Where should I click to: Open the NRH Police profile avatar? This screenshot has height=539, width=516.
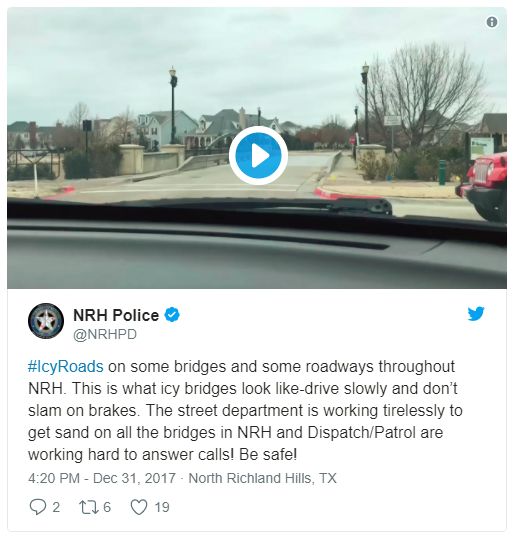[46, 321]
